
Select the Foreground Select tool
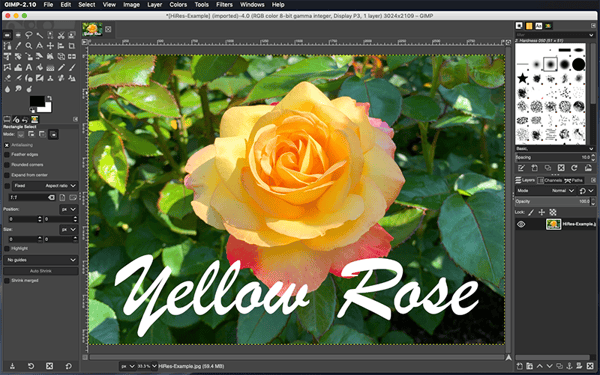(72, 35)
